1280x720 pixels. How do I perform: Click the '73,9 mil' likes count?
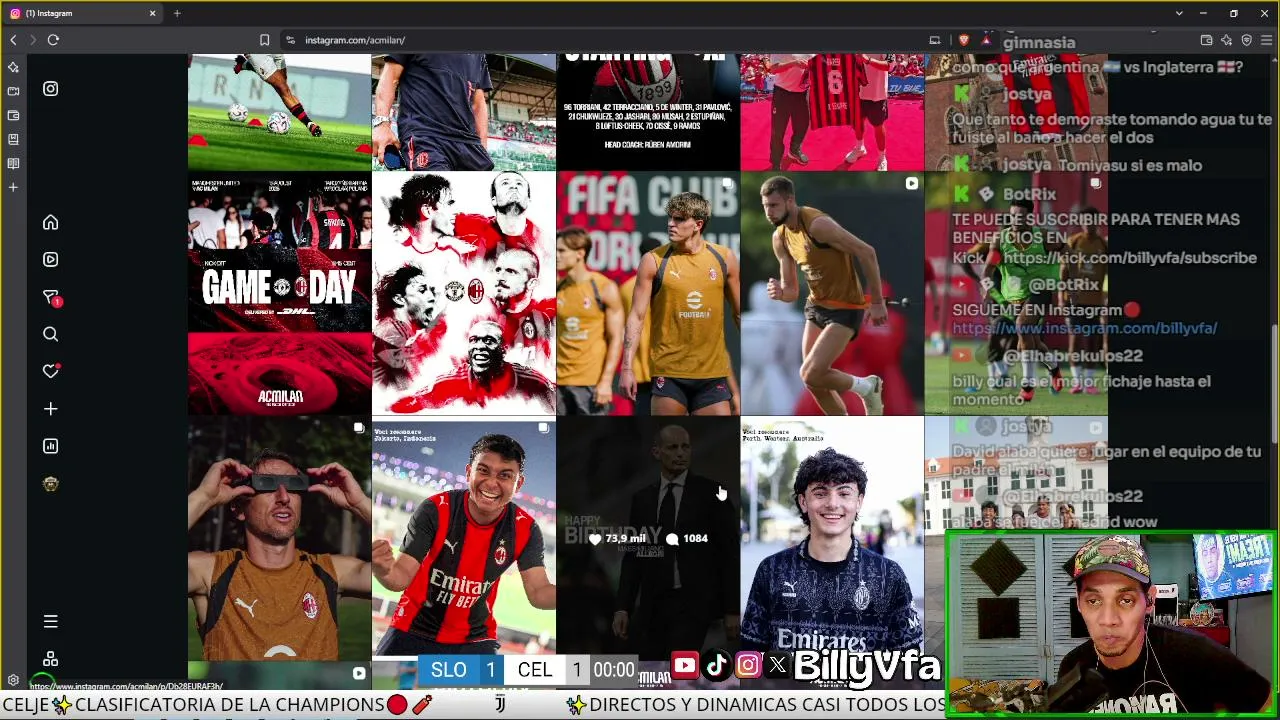[617, 539]
